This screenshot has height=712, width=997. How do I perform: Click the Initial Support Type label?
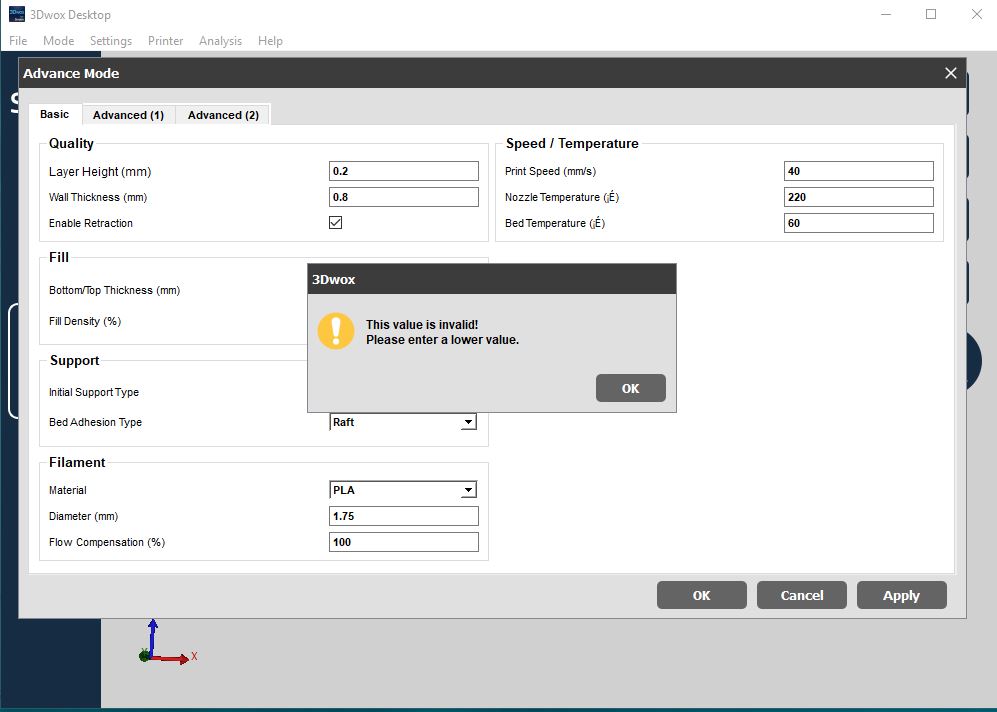click(x=93, y=392)
